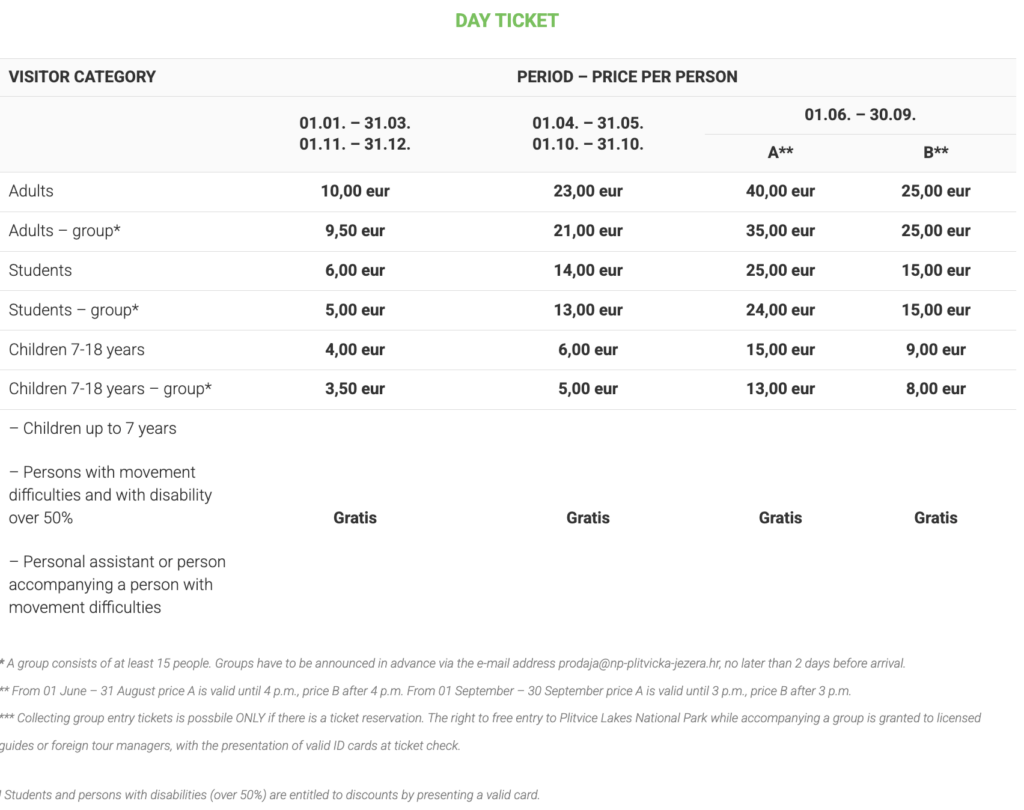Select the 10,00 eur adult winter price
Image resolution: width=1024 pixels, height=810 pixels.
point(355,191)
